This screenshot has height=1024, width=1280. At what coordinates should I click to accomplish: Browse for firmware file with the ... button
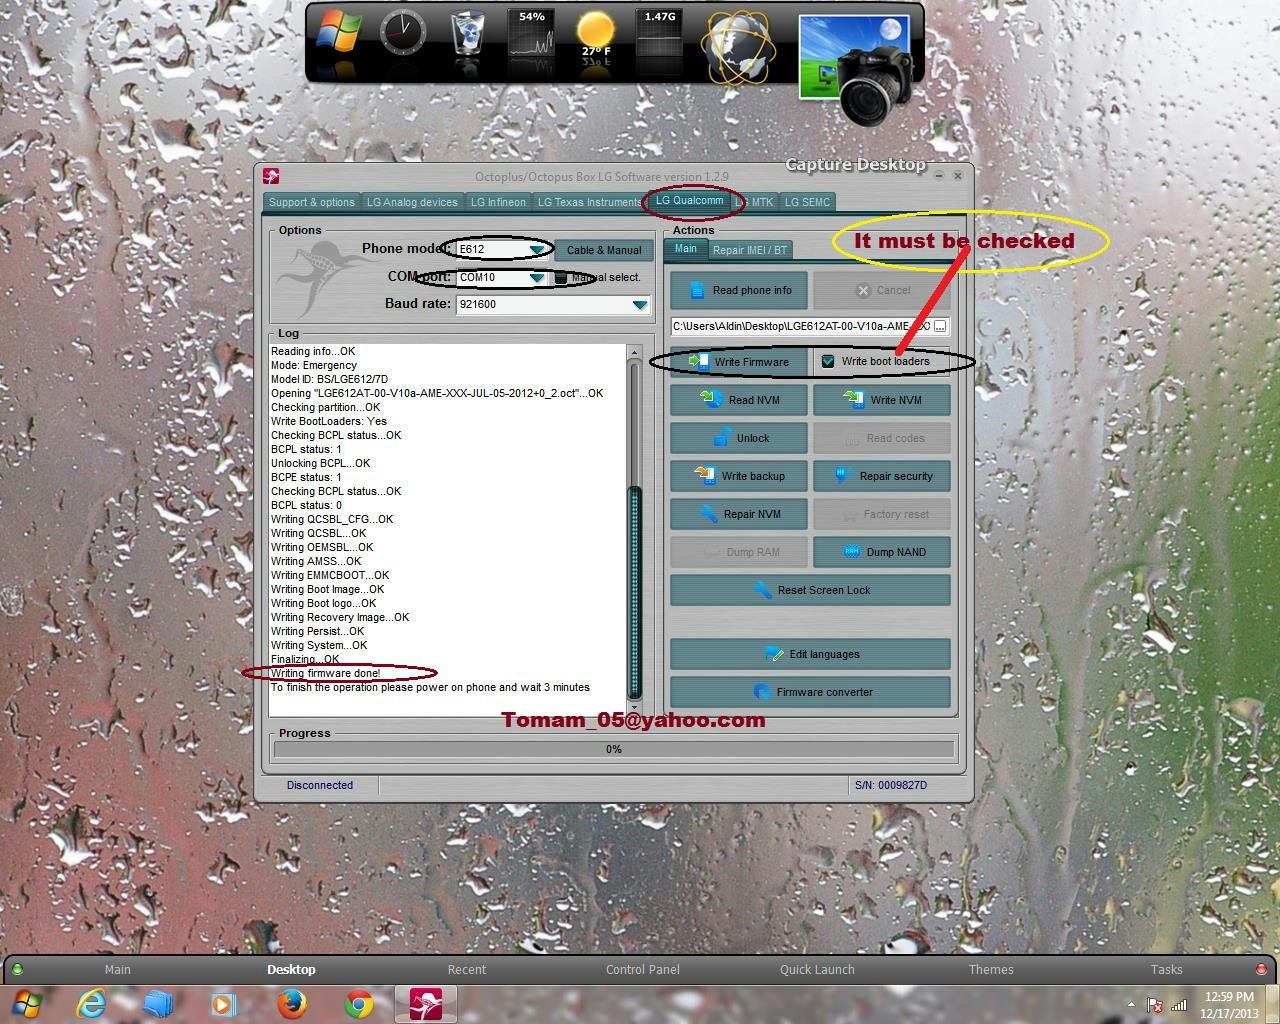click(x=940, y=326)
